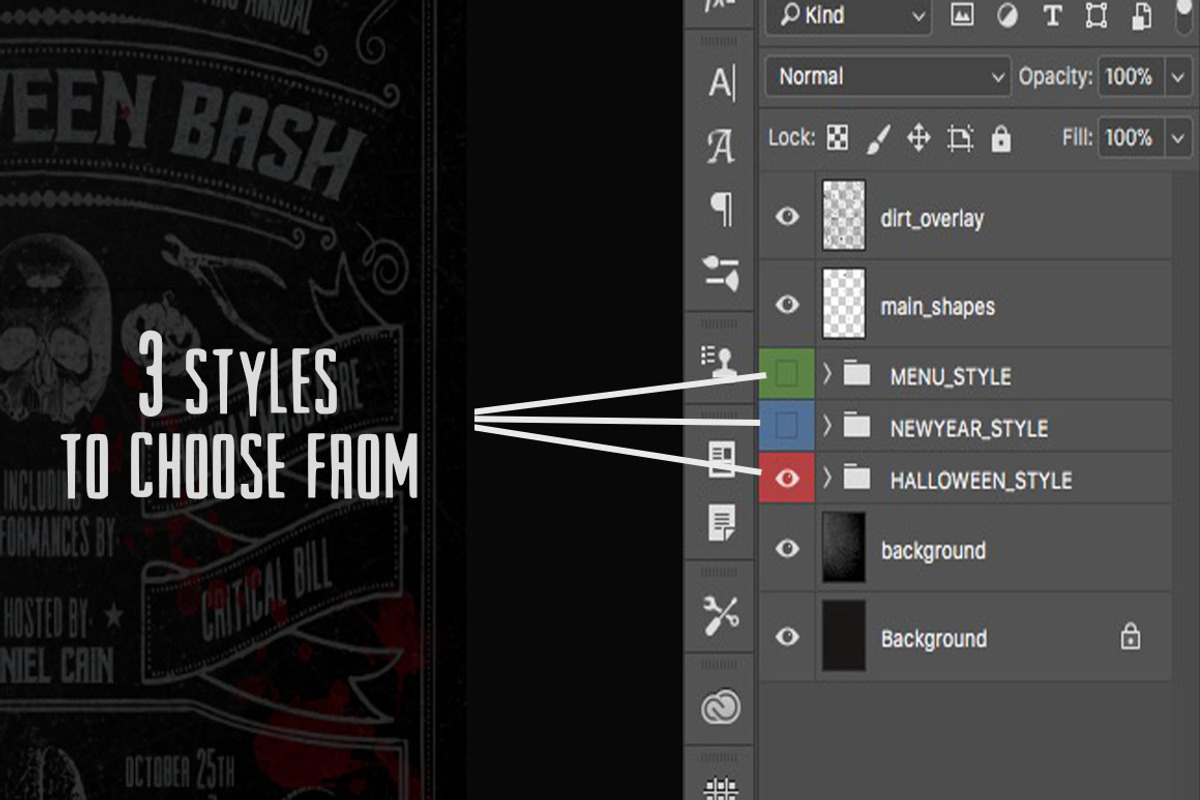Select the NEWYEAR_STYLE group name

pos(969,428)
